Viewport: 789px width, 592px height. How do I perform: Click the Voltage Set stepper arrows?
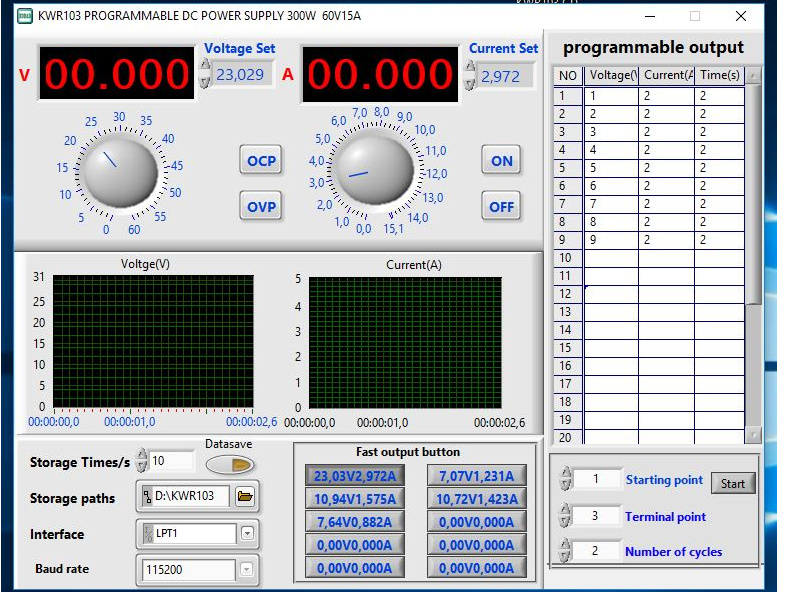pos(205,73)
